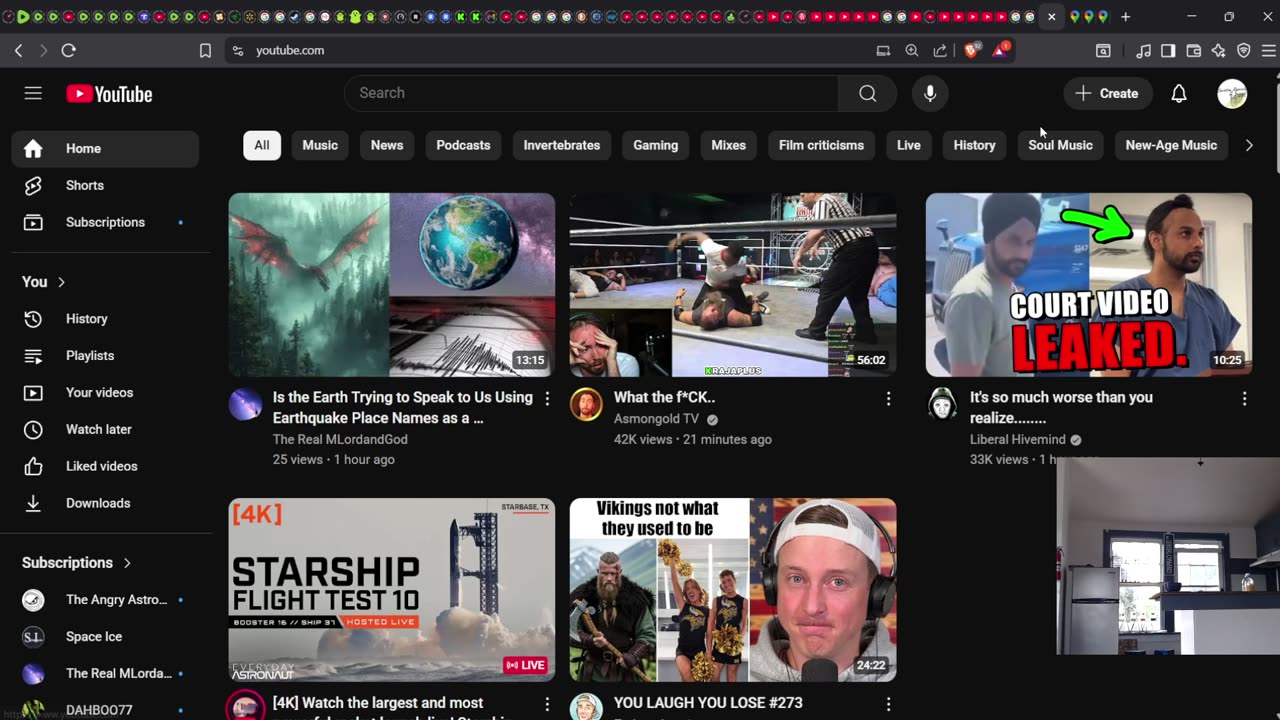Open Brave Shields lion icon

[x=971, y=50]
